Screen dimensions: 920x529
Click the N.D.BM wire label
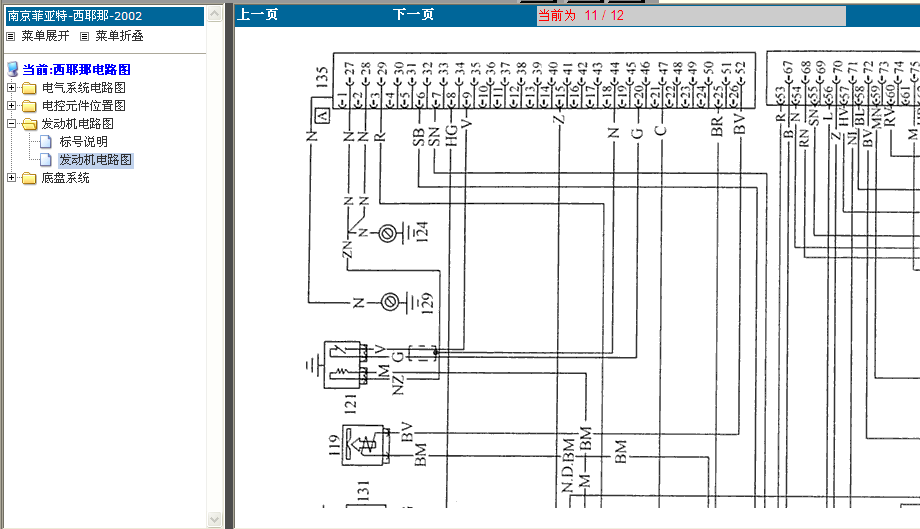tap(567, 465)
